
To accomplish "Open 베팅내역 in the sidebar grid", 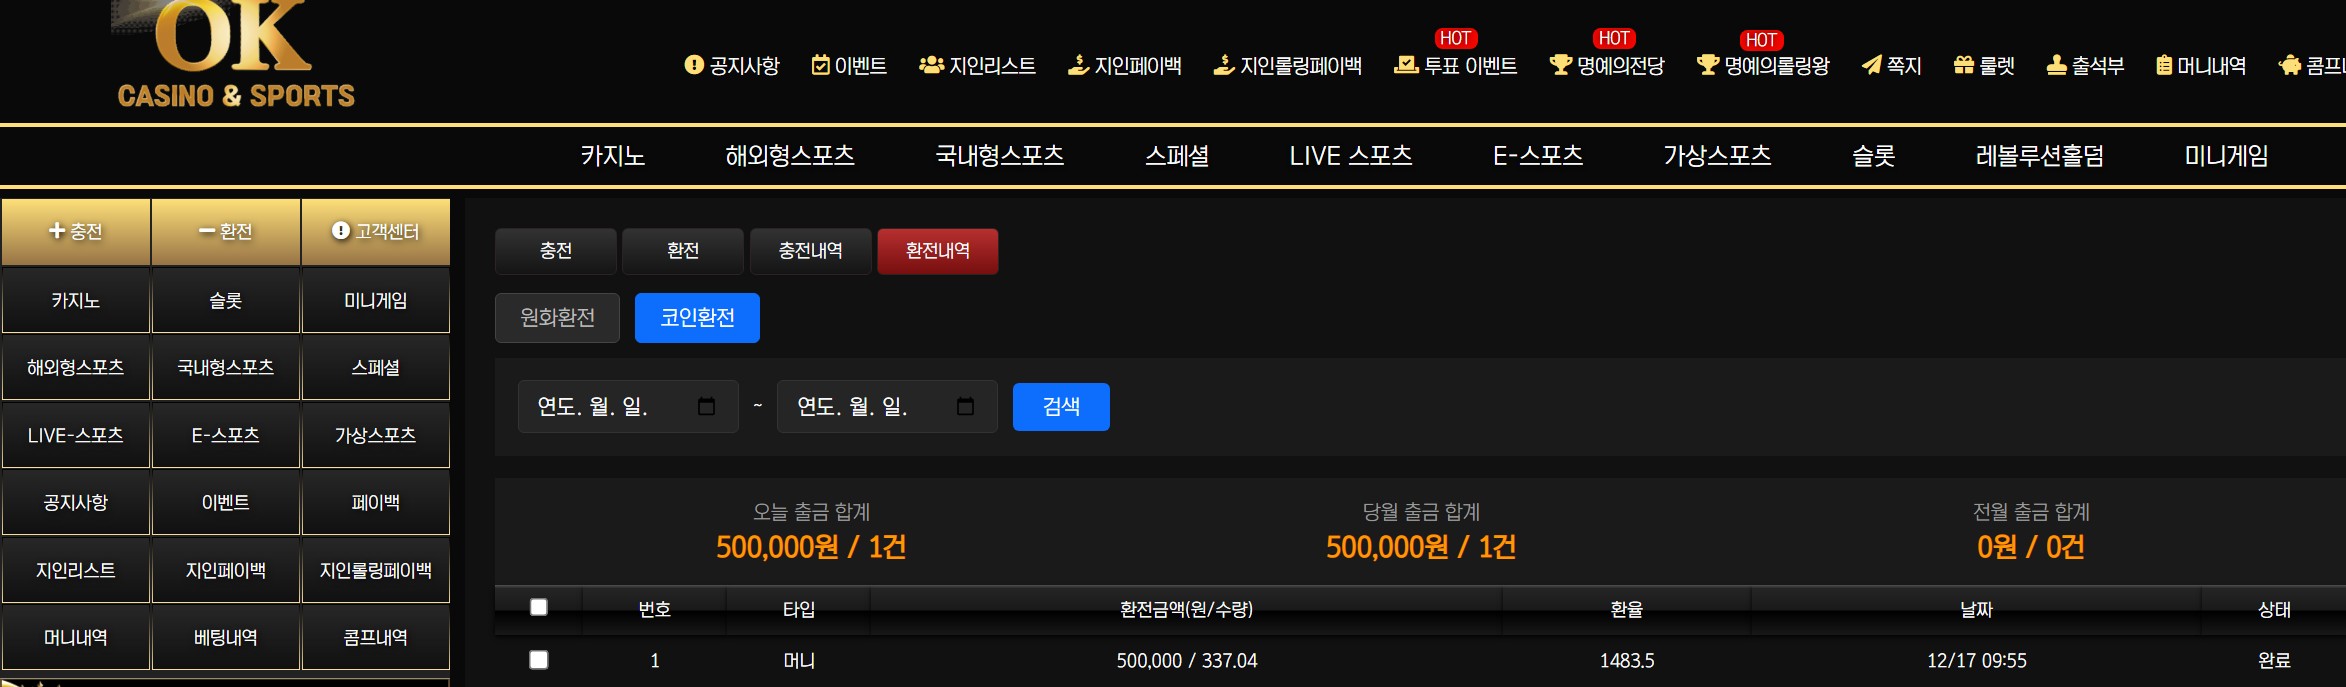I will click(225, 638).
